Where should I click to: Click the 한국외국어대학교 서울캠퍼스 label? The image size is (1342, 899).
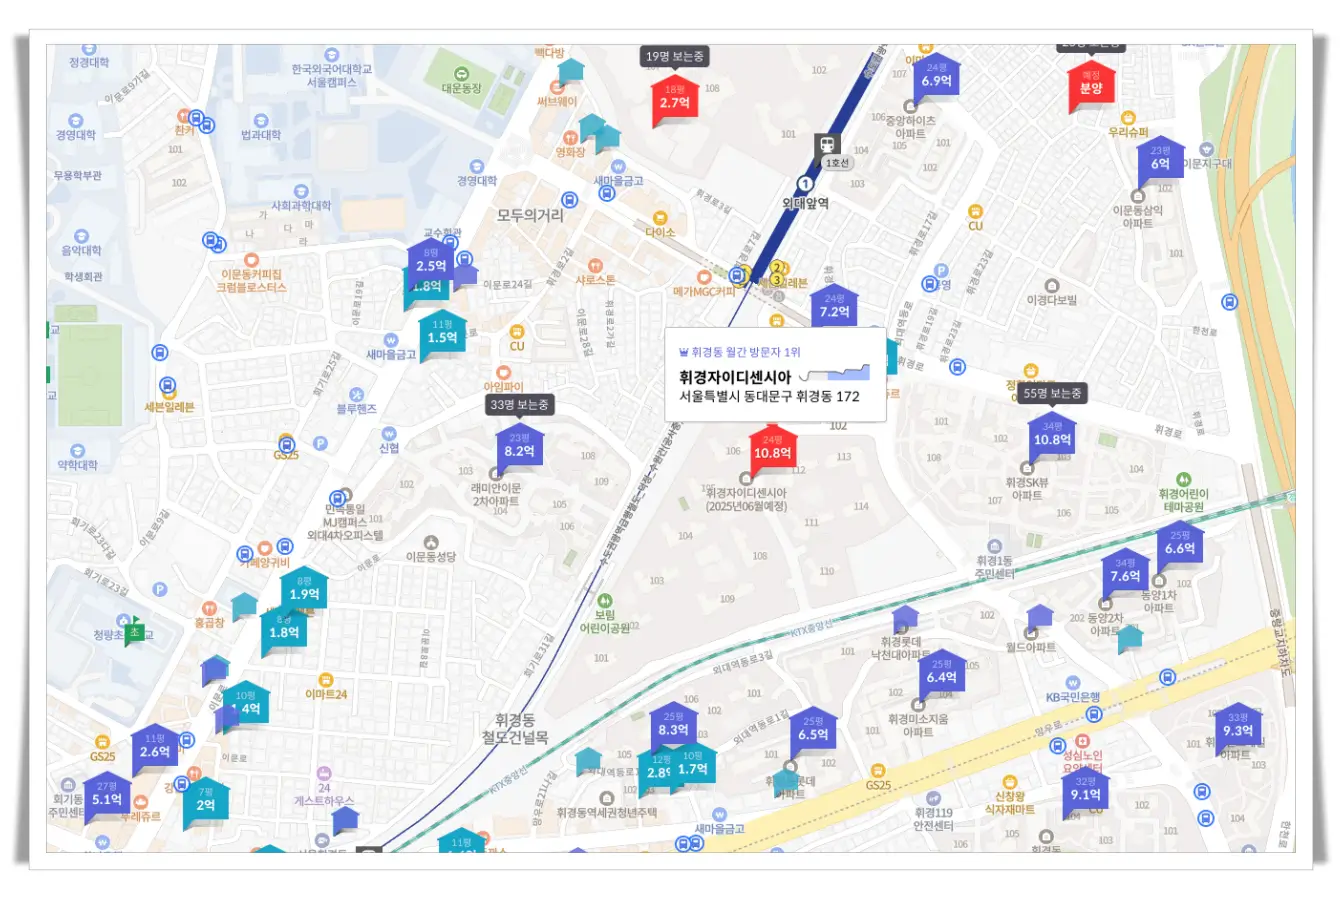(x=332, y=75)
